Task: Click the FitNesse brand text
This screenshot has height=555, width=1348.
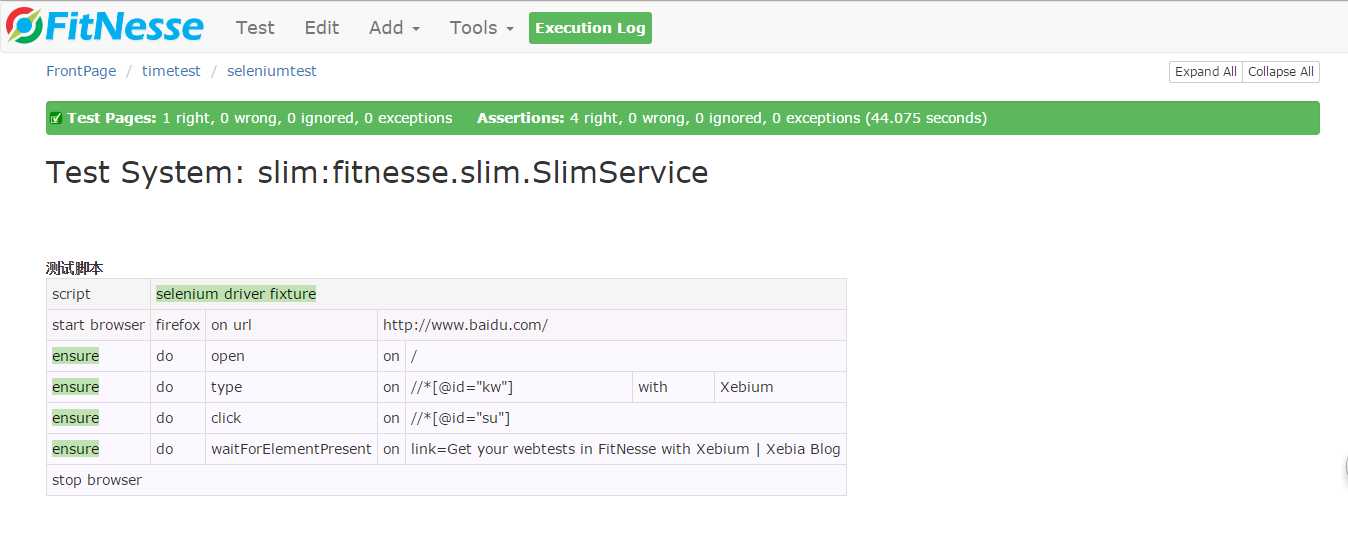Action: point(124,27)
